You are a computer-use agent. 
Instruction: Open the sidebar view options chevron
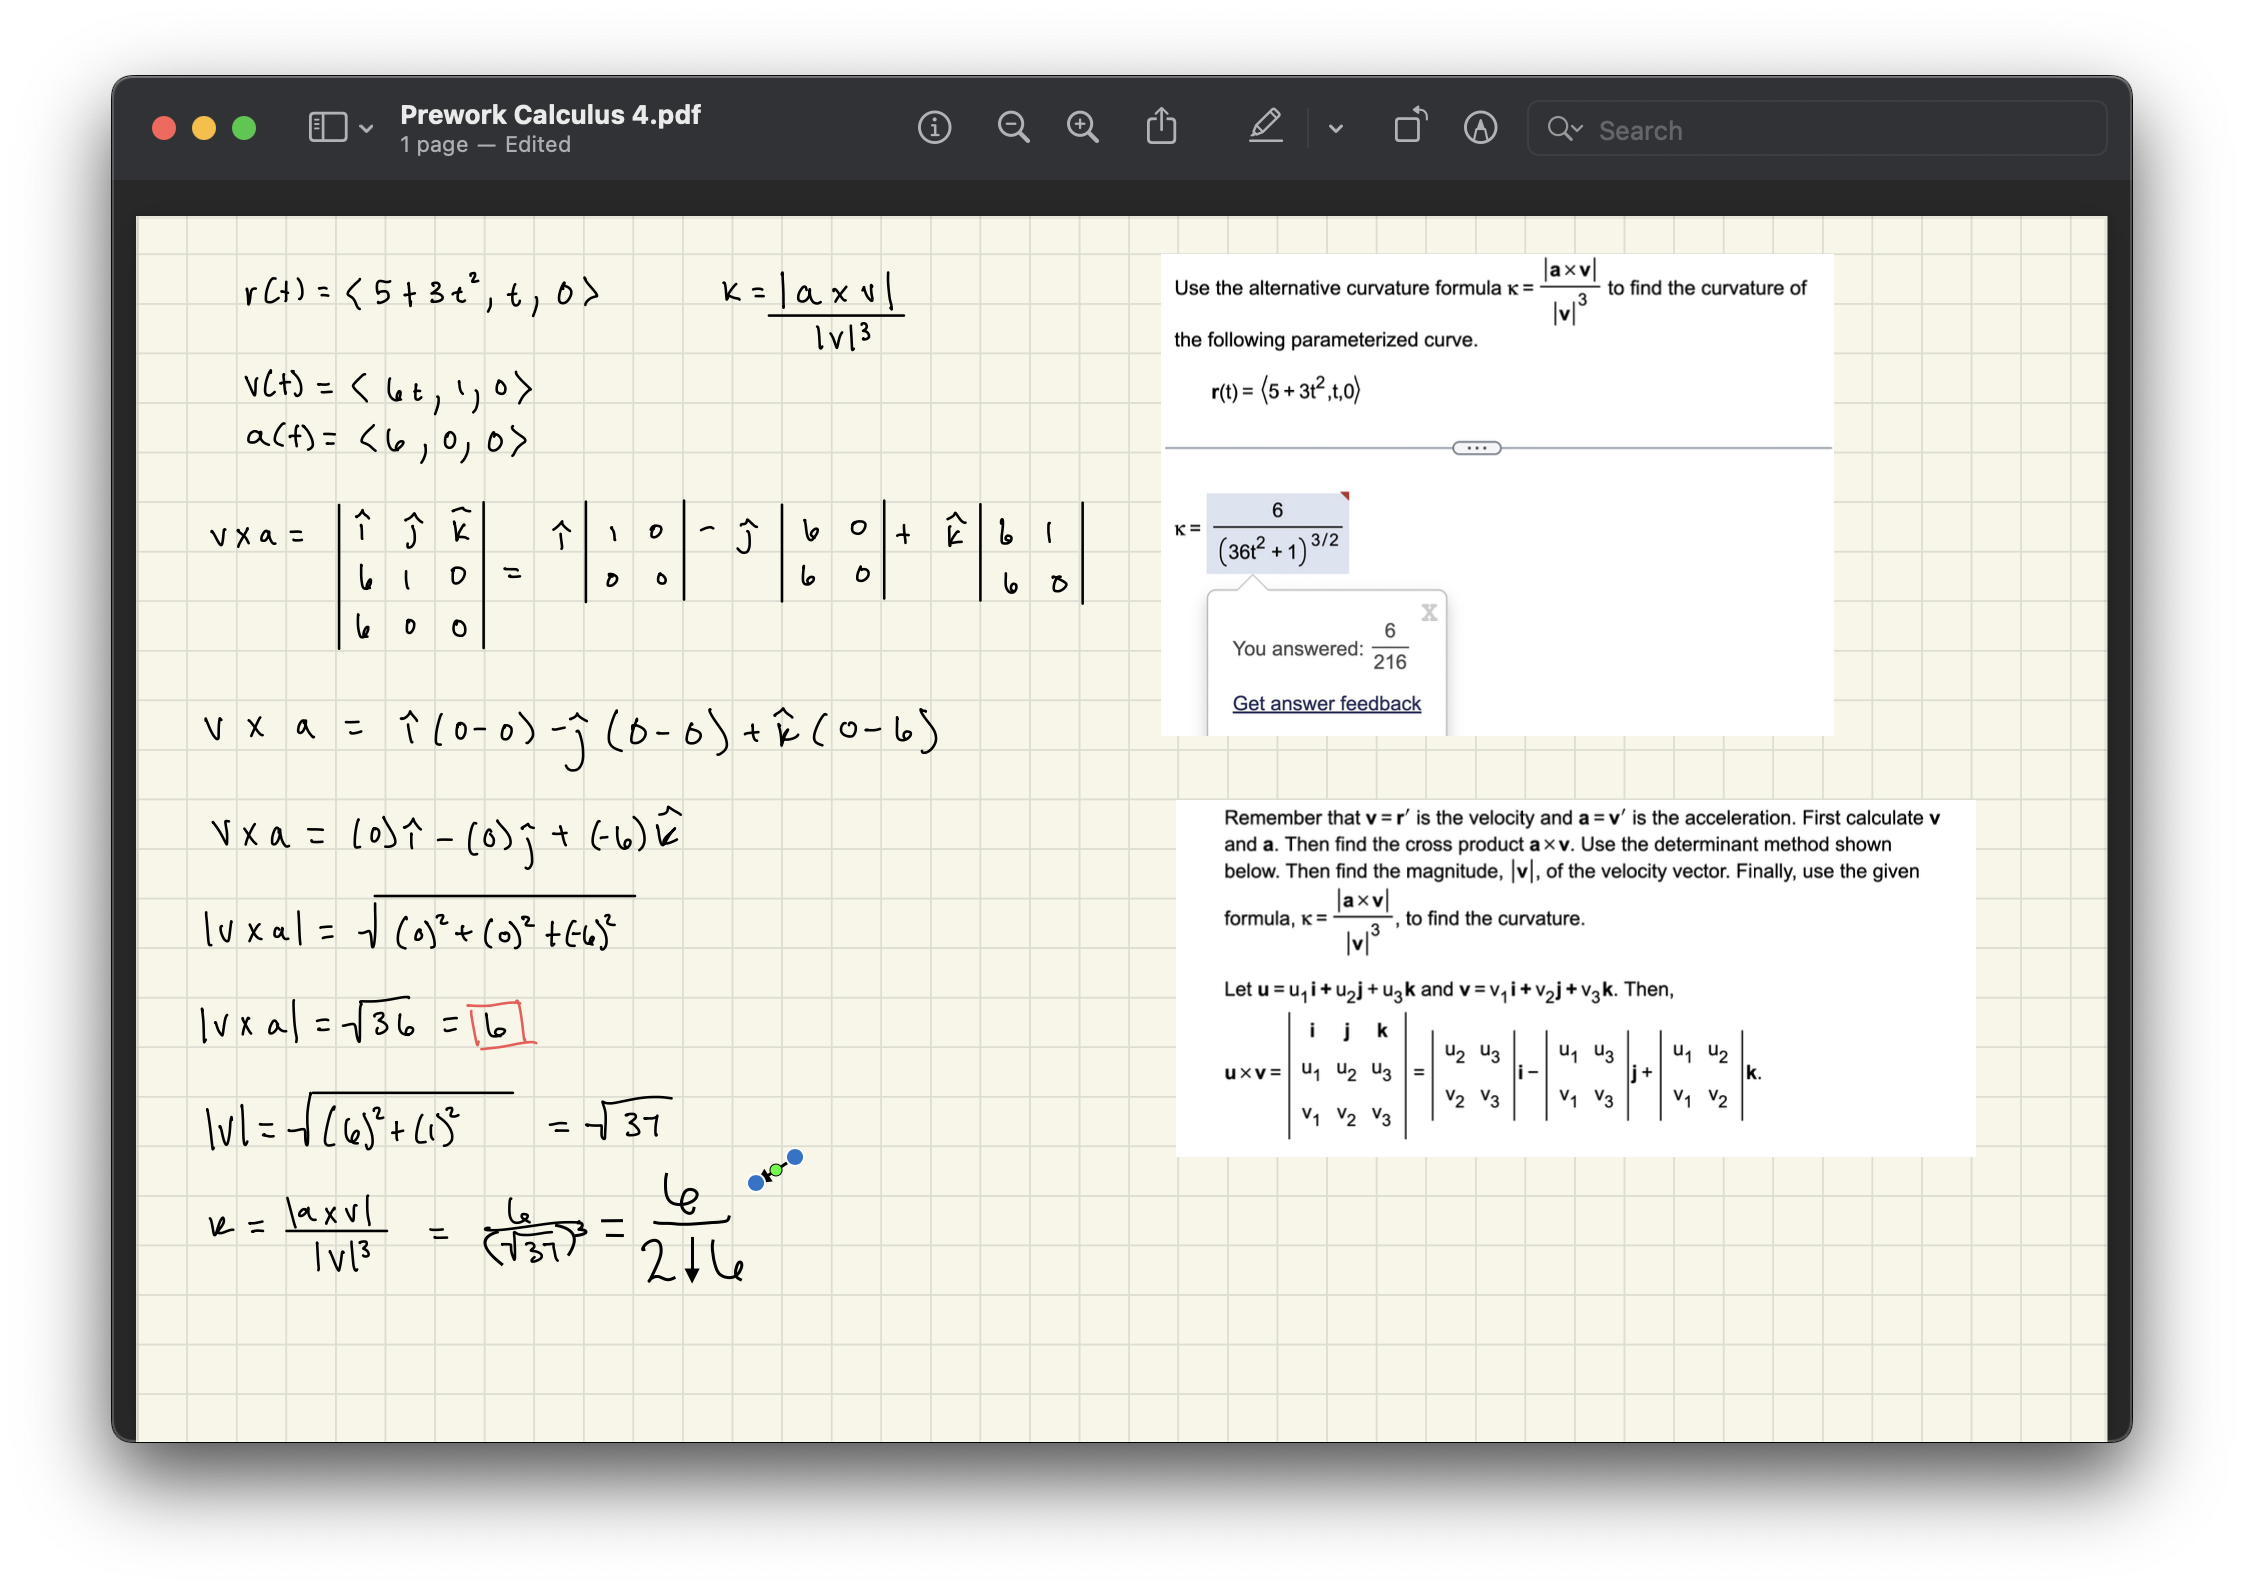pos(364,128)
